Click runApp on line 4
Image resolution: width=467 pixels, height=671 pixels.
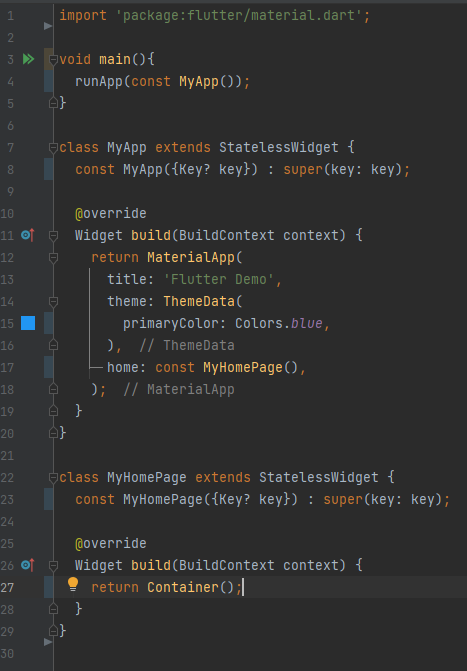pyautogui.click(x=99, y=81)
